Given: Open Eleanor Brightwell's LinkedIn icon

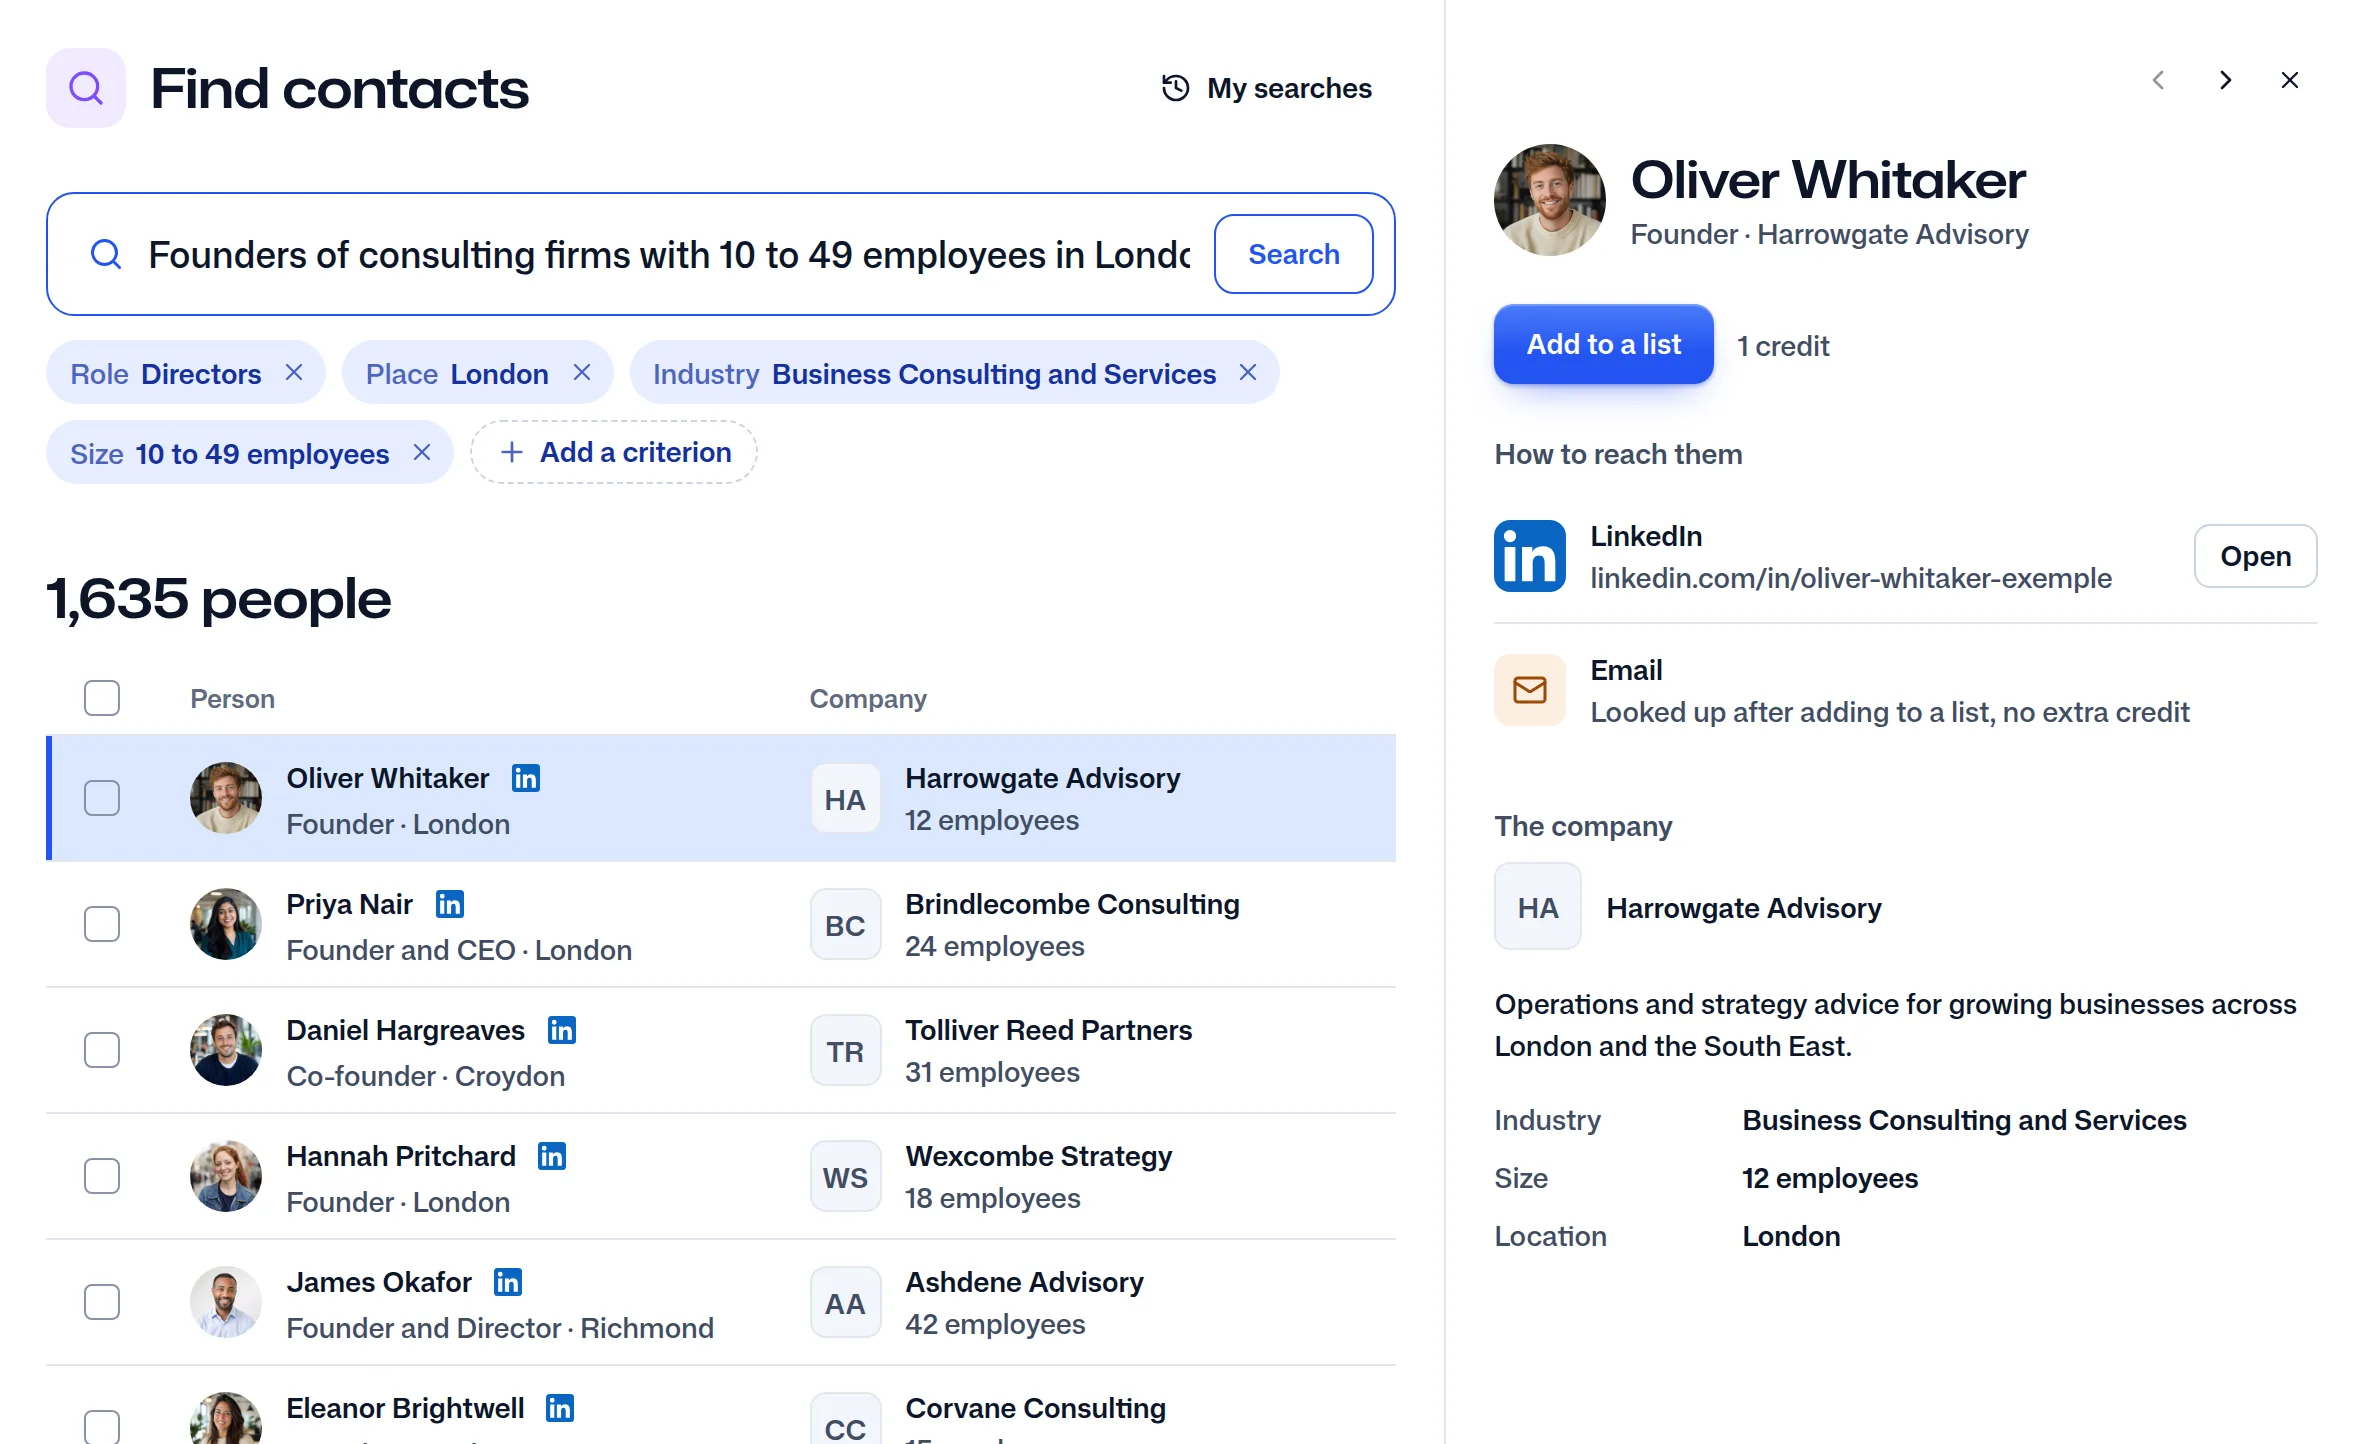Looking at the screenshot, I should pos(560,1408).
